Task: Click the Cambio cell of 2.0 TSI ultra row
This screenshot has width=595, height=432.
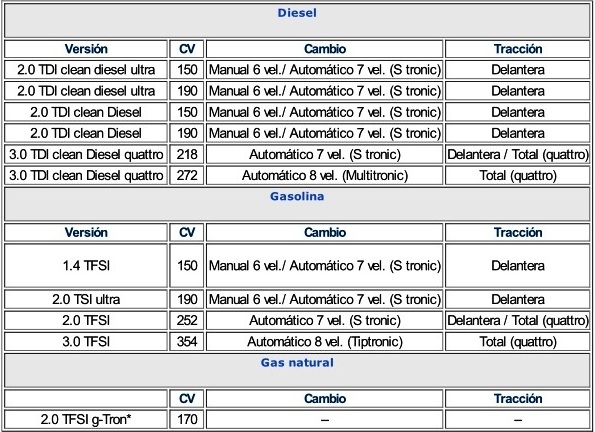Action: tap(324, 300)
